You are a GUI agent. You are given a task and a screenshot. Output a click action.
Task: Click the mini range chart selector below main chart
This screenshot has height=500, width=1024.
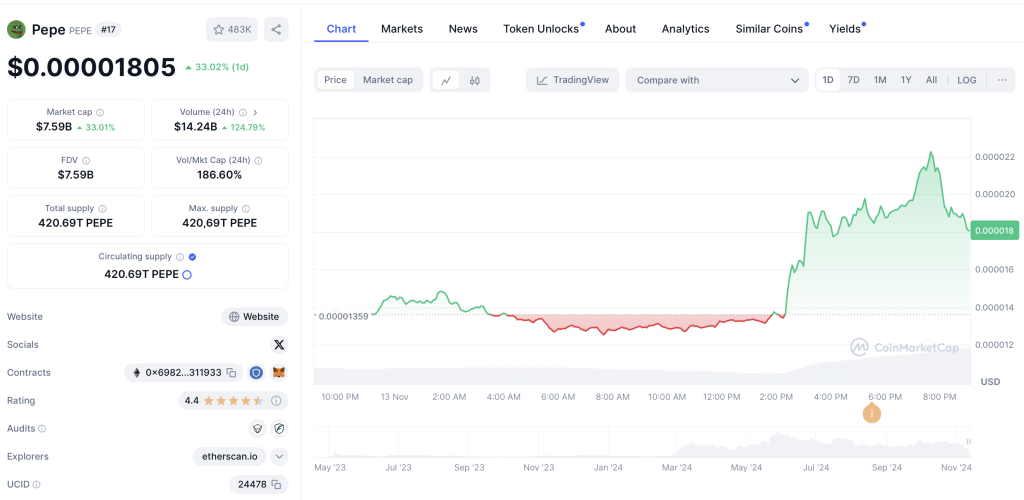[643, 444]
